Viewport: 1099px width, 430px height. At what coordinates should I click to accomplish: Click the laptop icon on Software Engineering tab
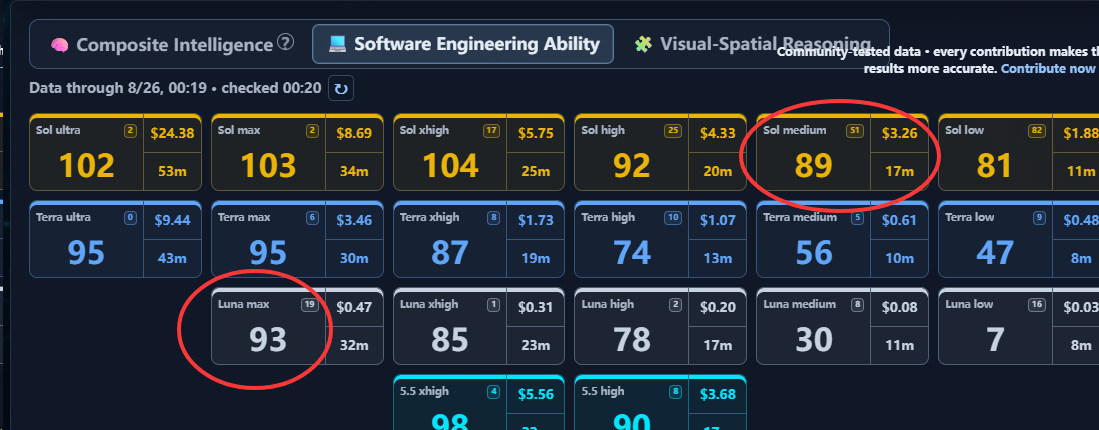(x=338, y=44)
